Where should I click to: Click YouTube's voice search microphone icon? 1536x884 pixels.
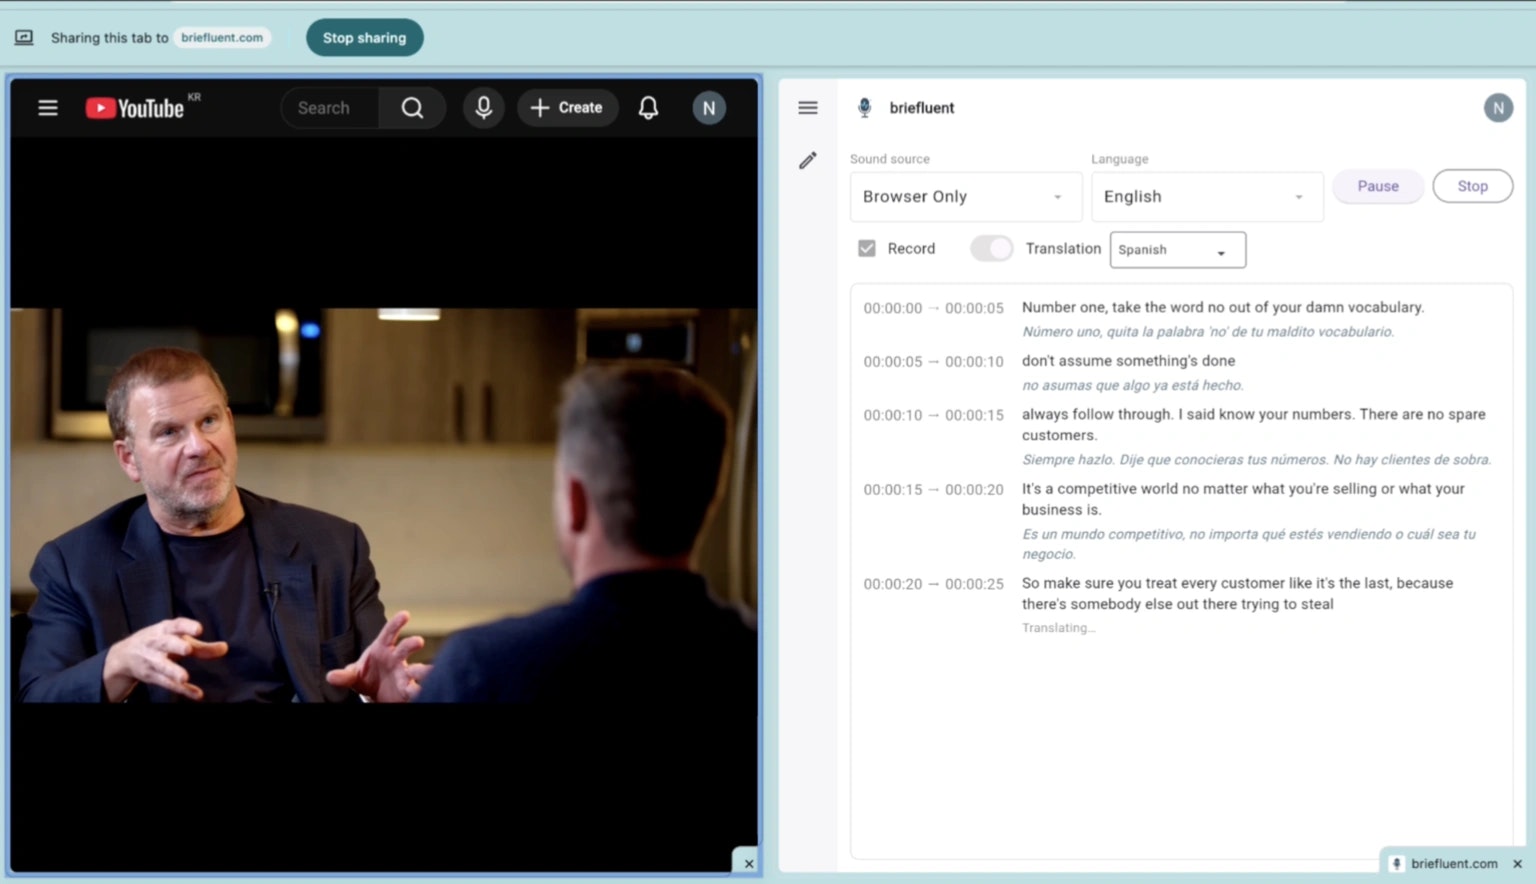484,107
